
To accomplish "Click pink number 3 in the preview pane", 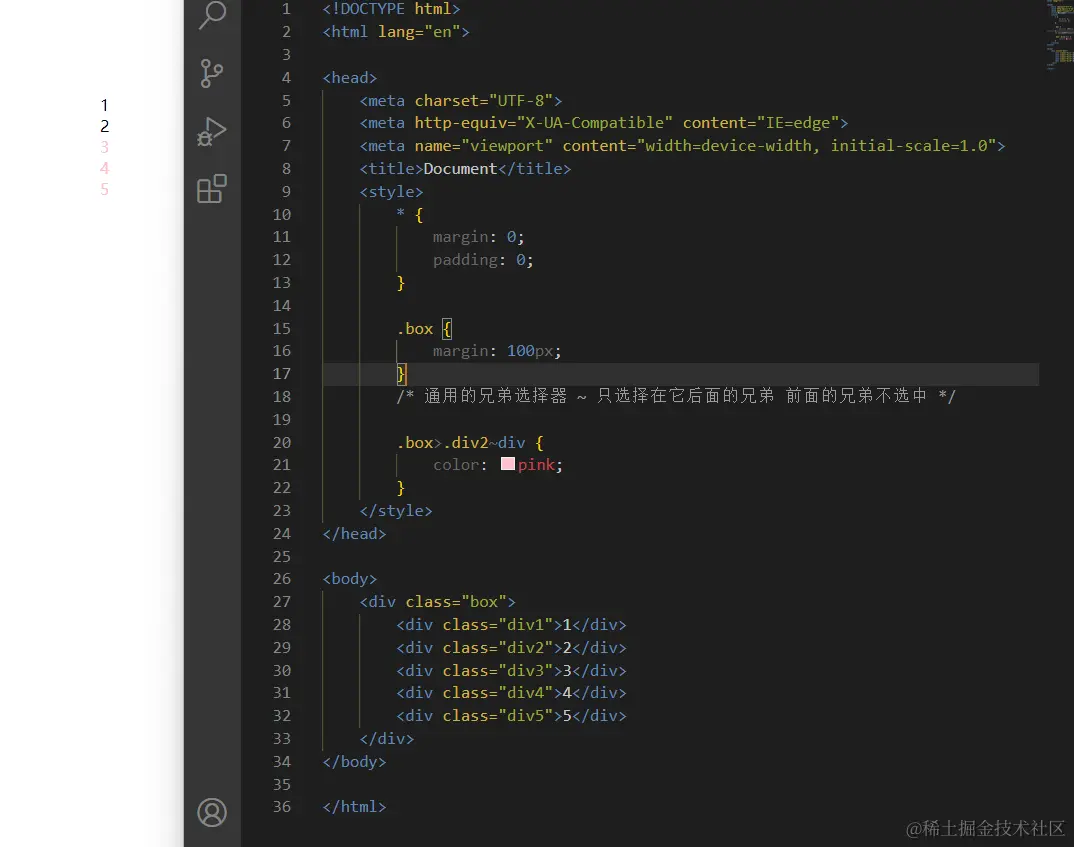I will (104, 147).
